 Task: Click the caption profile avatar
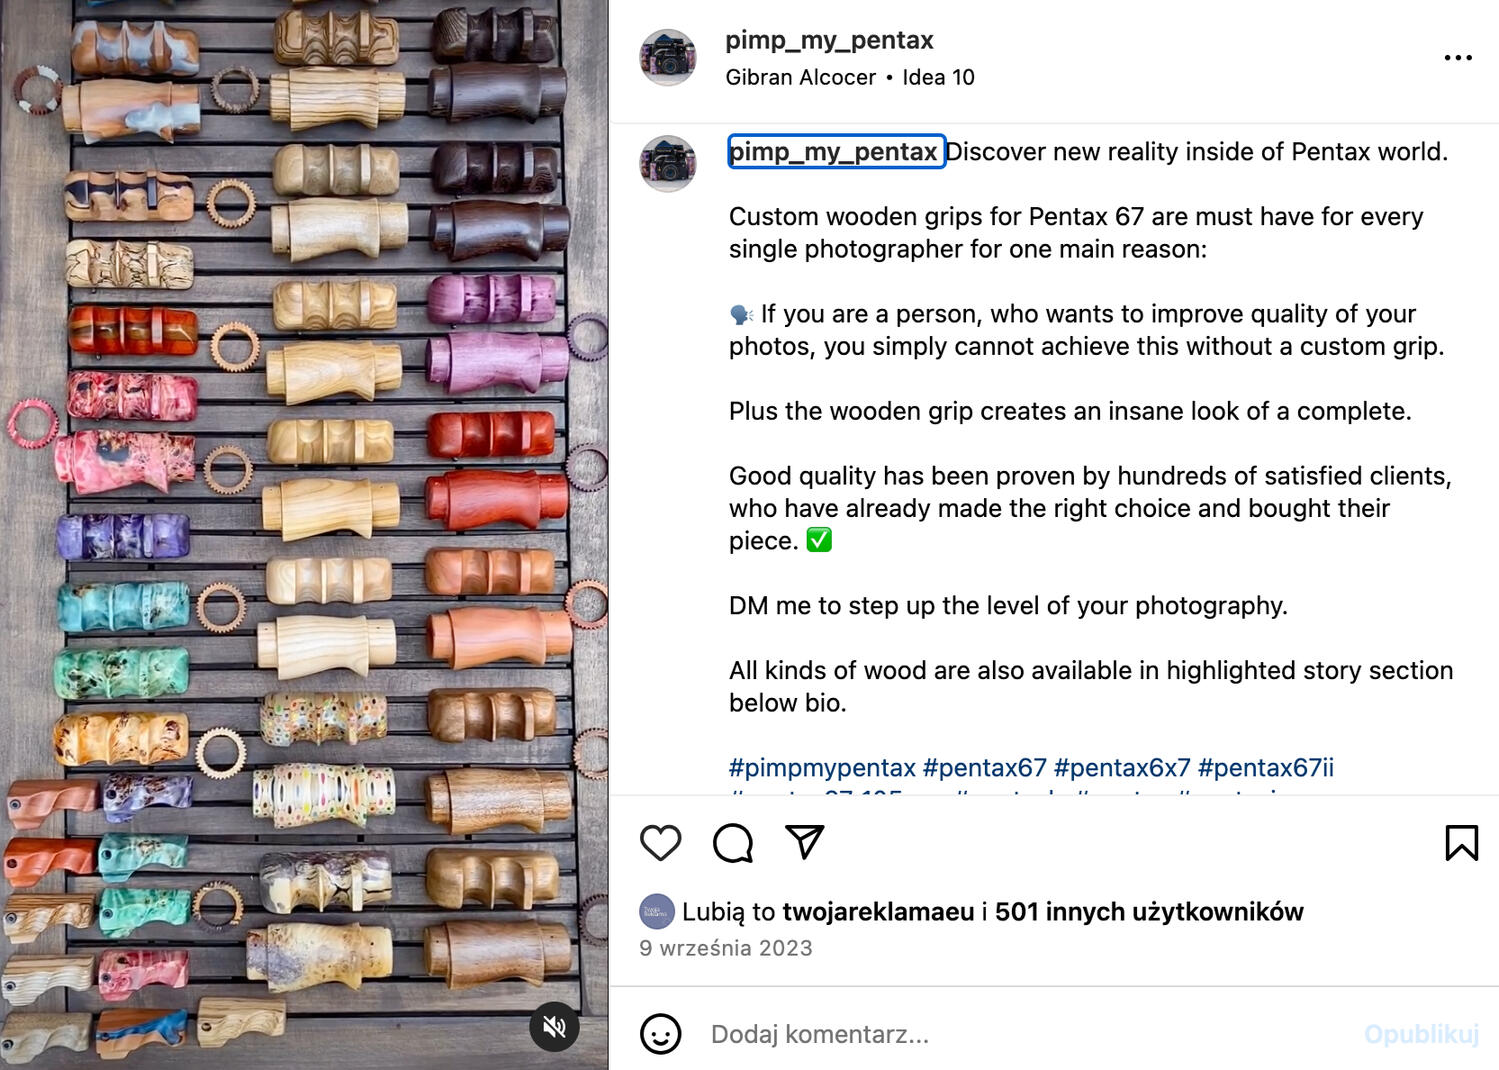668,164
